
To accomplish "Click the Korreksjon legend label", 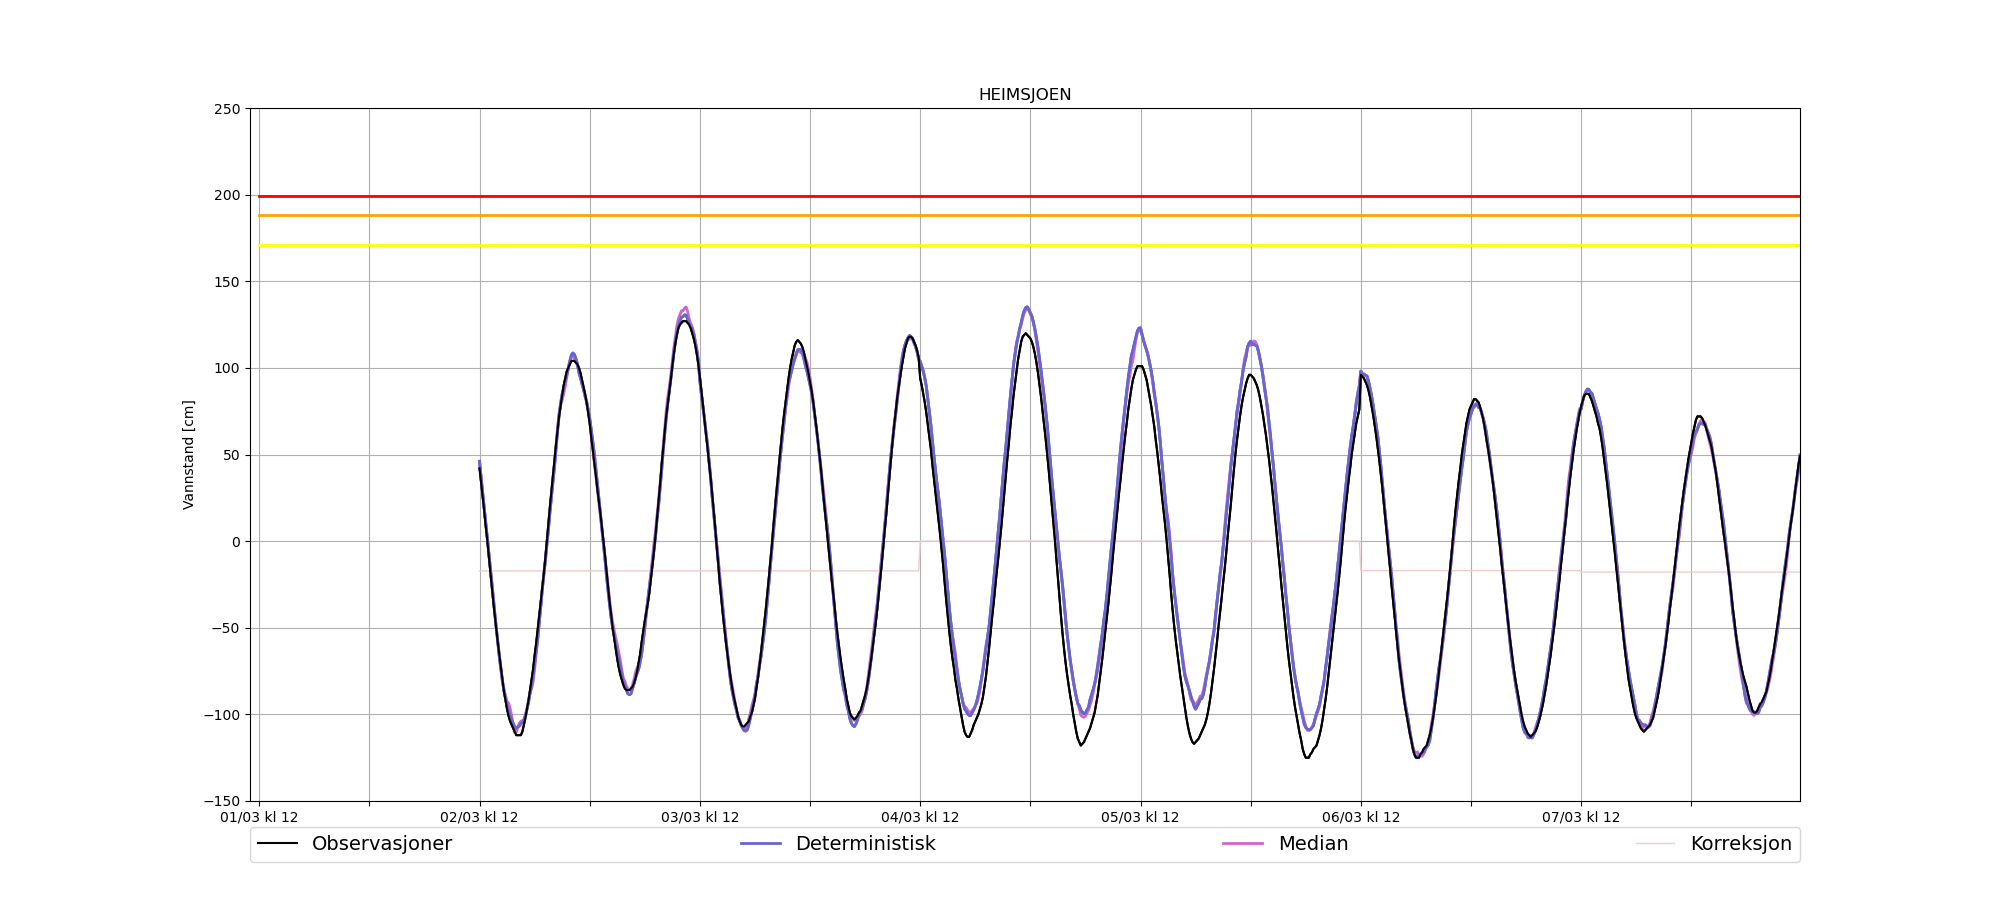I will click(x=1740, y=844).
